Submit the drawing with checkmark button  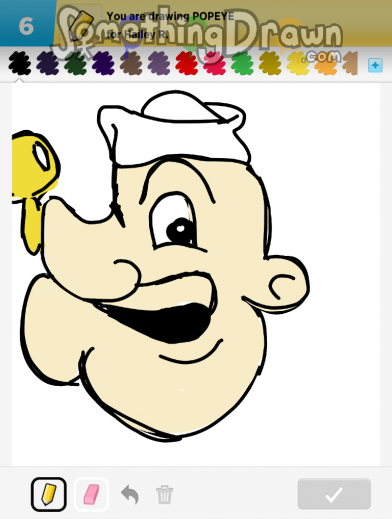click(x=334, y=494)
